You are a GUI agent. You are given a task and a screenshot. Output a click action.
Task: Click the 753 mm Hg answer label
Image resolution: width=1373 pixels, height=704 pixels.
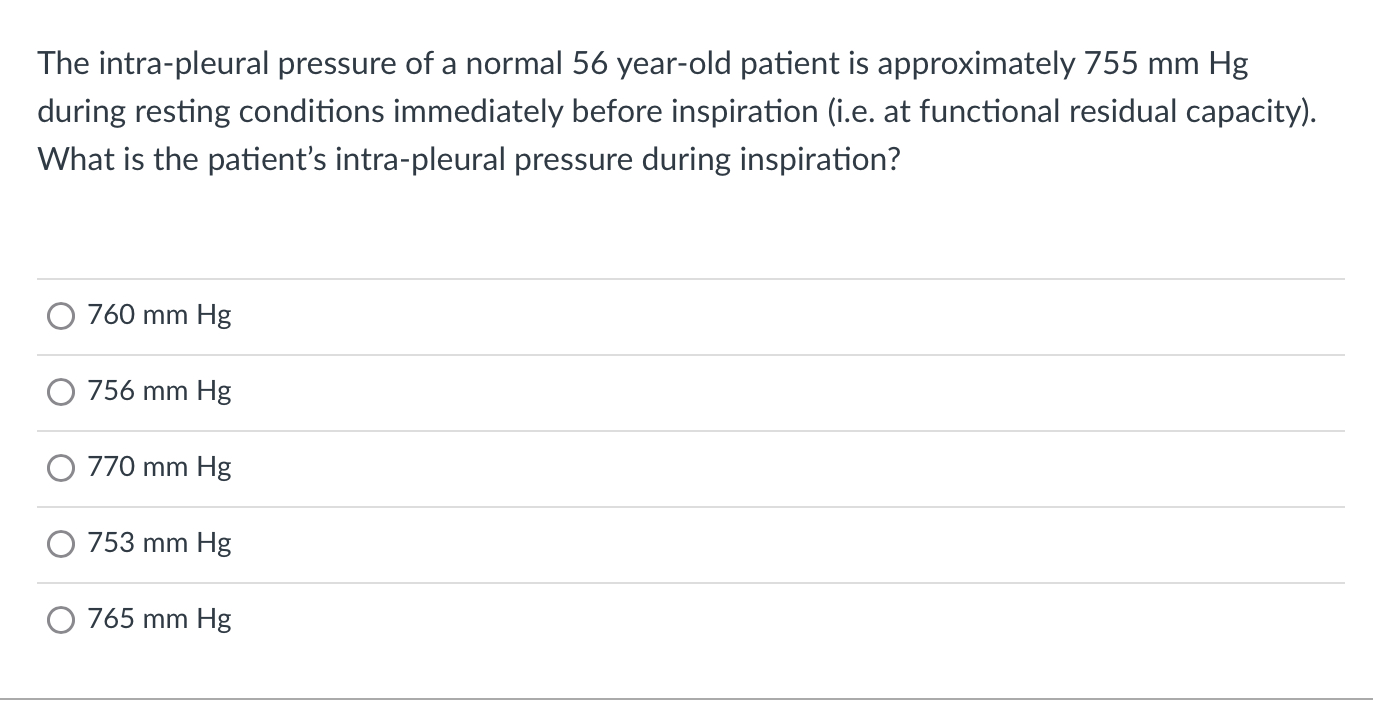158,543
